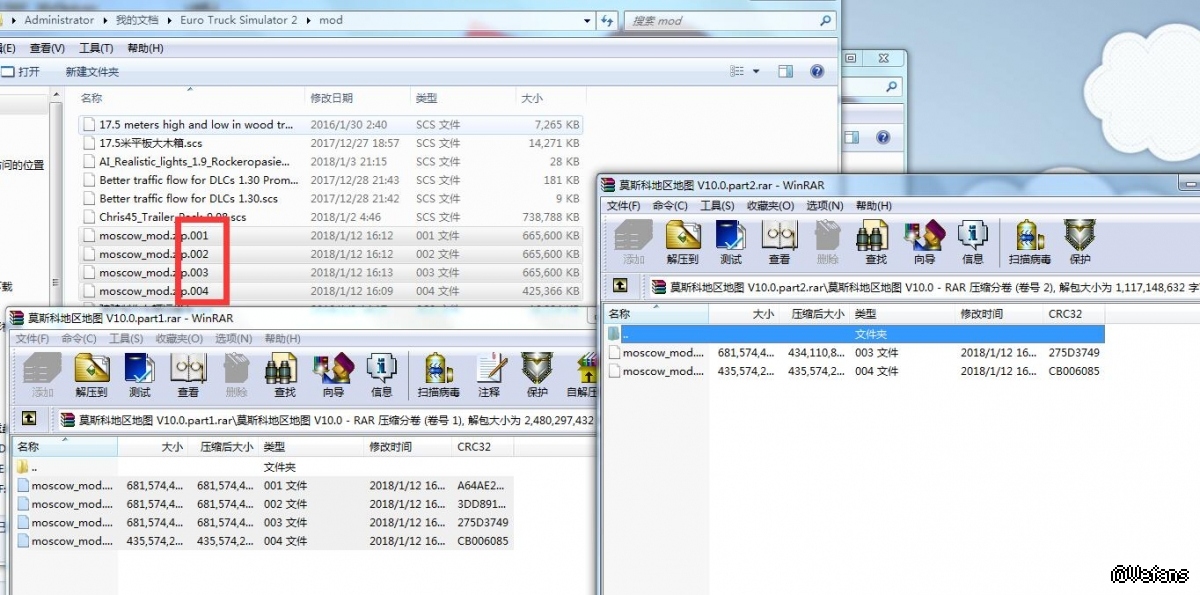
Task: Click 测试 (Test) icon in part2.rar WinRAR window
Action: pyautogui.click(x=731, y=243)
